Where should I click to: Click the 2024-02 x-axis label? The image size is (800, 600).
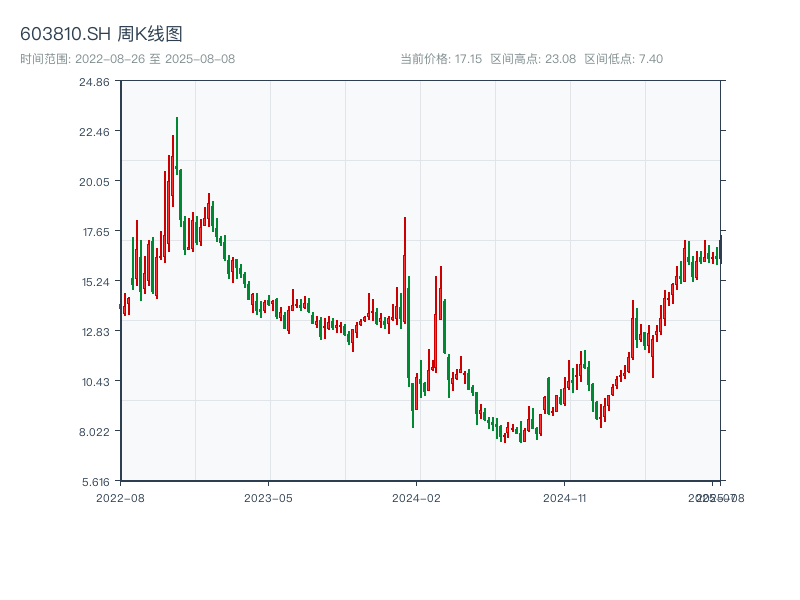(416, 498)
